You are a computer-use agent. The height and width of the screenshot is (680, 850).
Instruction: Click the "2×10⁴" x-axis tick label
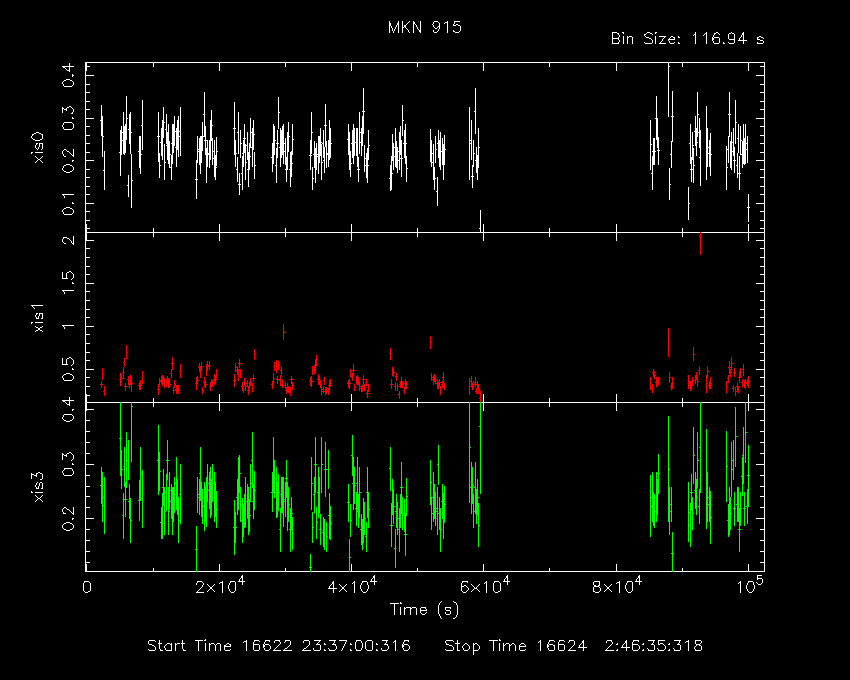[x=220, y=586]
